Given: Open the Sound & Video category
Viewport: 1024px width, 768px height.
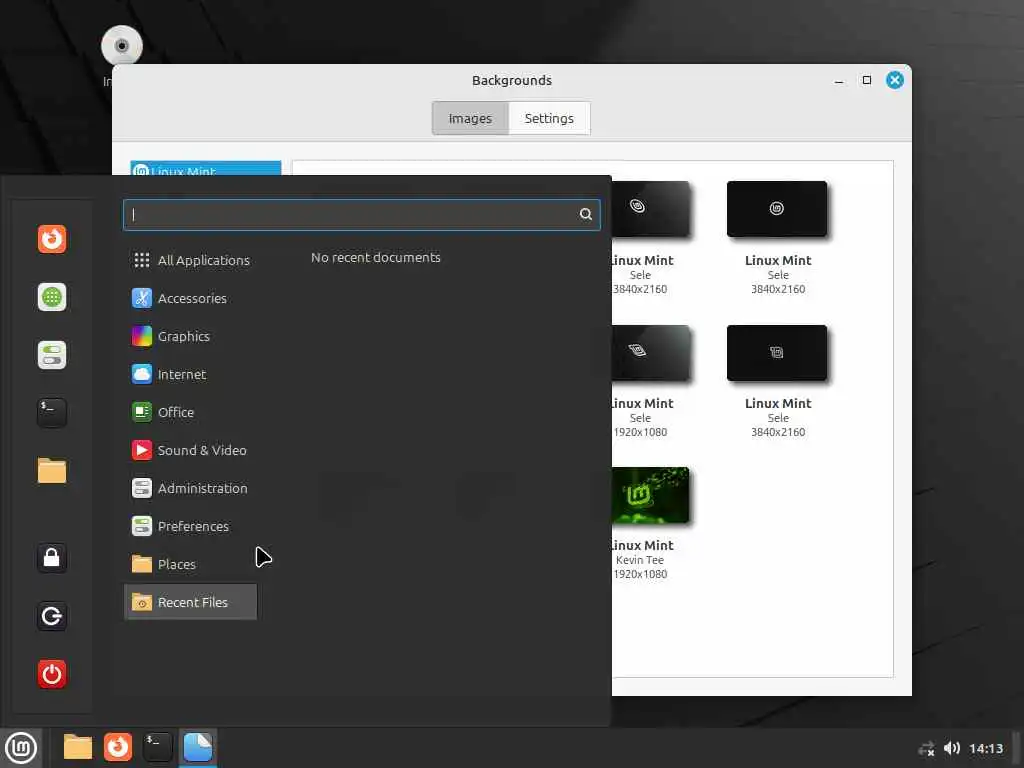Looking at the screenshot, I should [191, 450].
